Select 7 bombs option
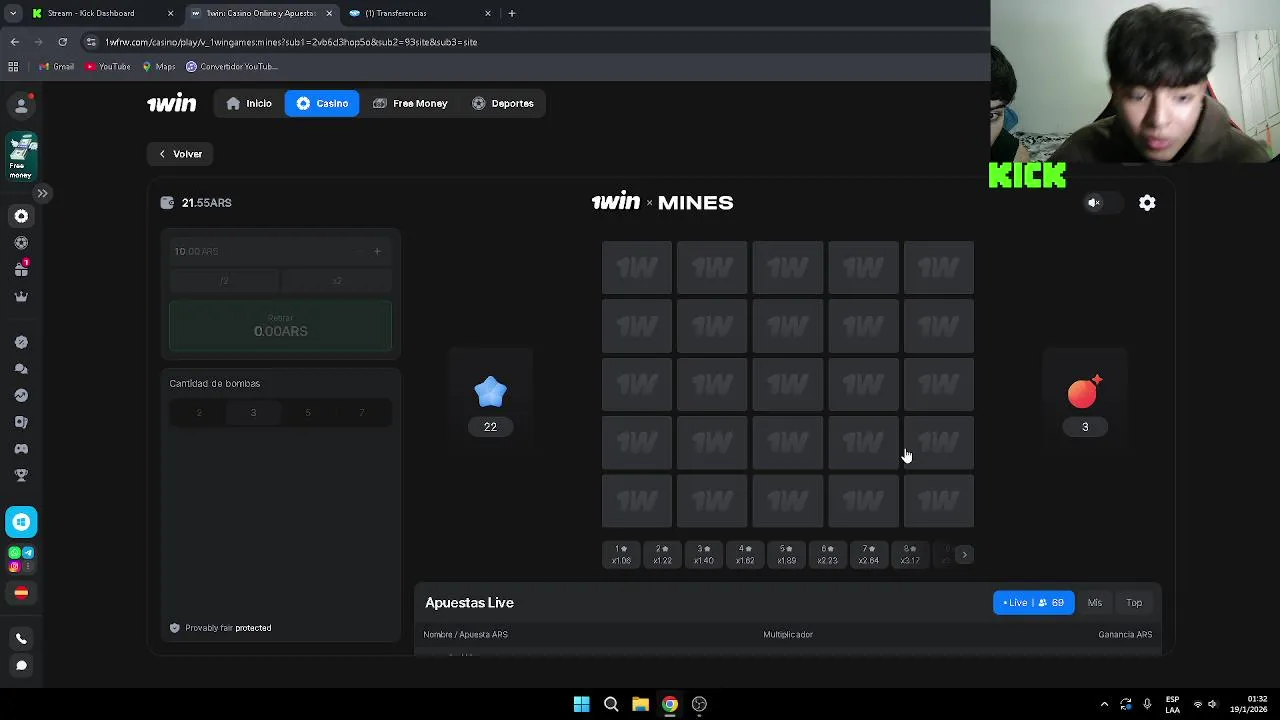The image size is (1280, 720). coord(362,413)
